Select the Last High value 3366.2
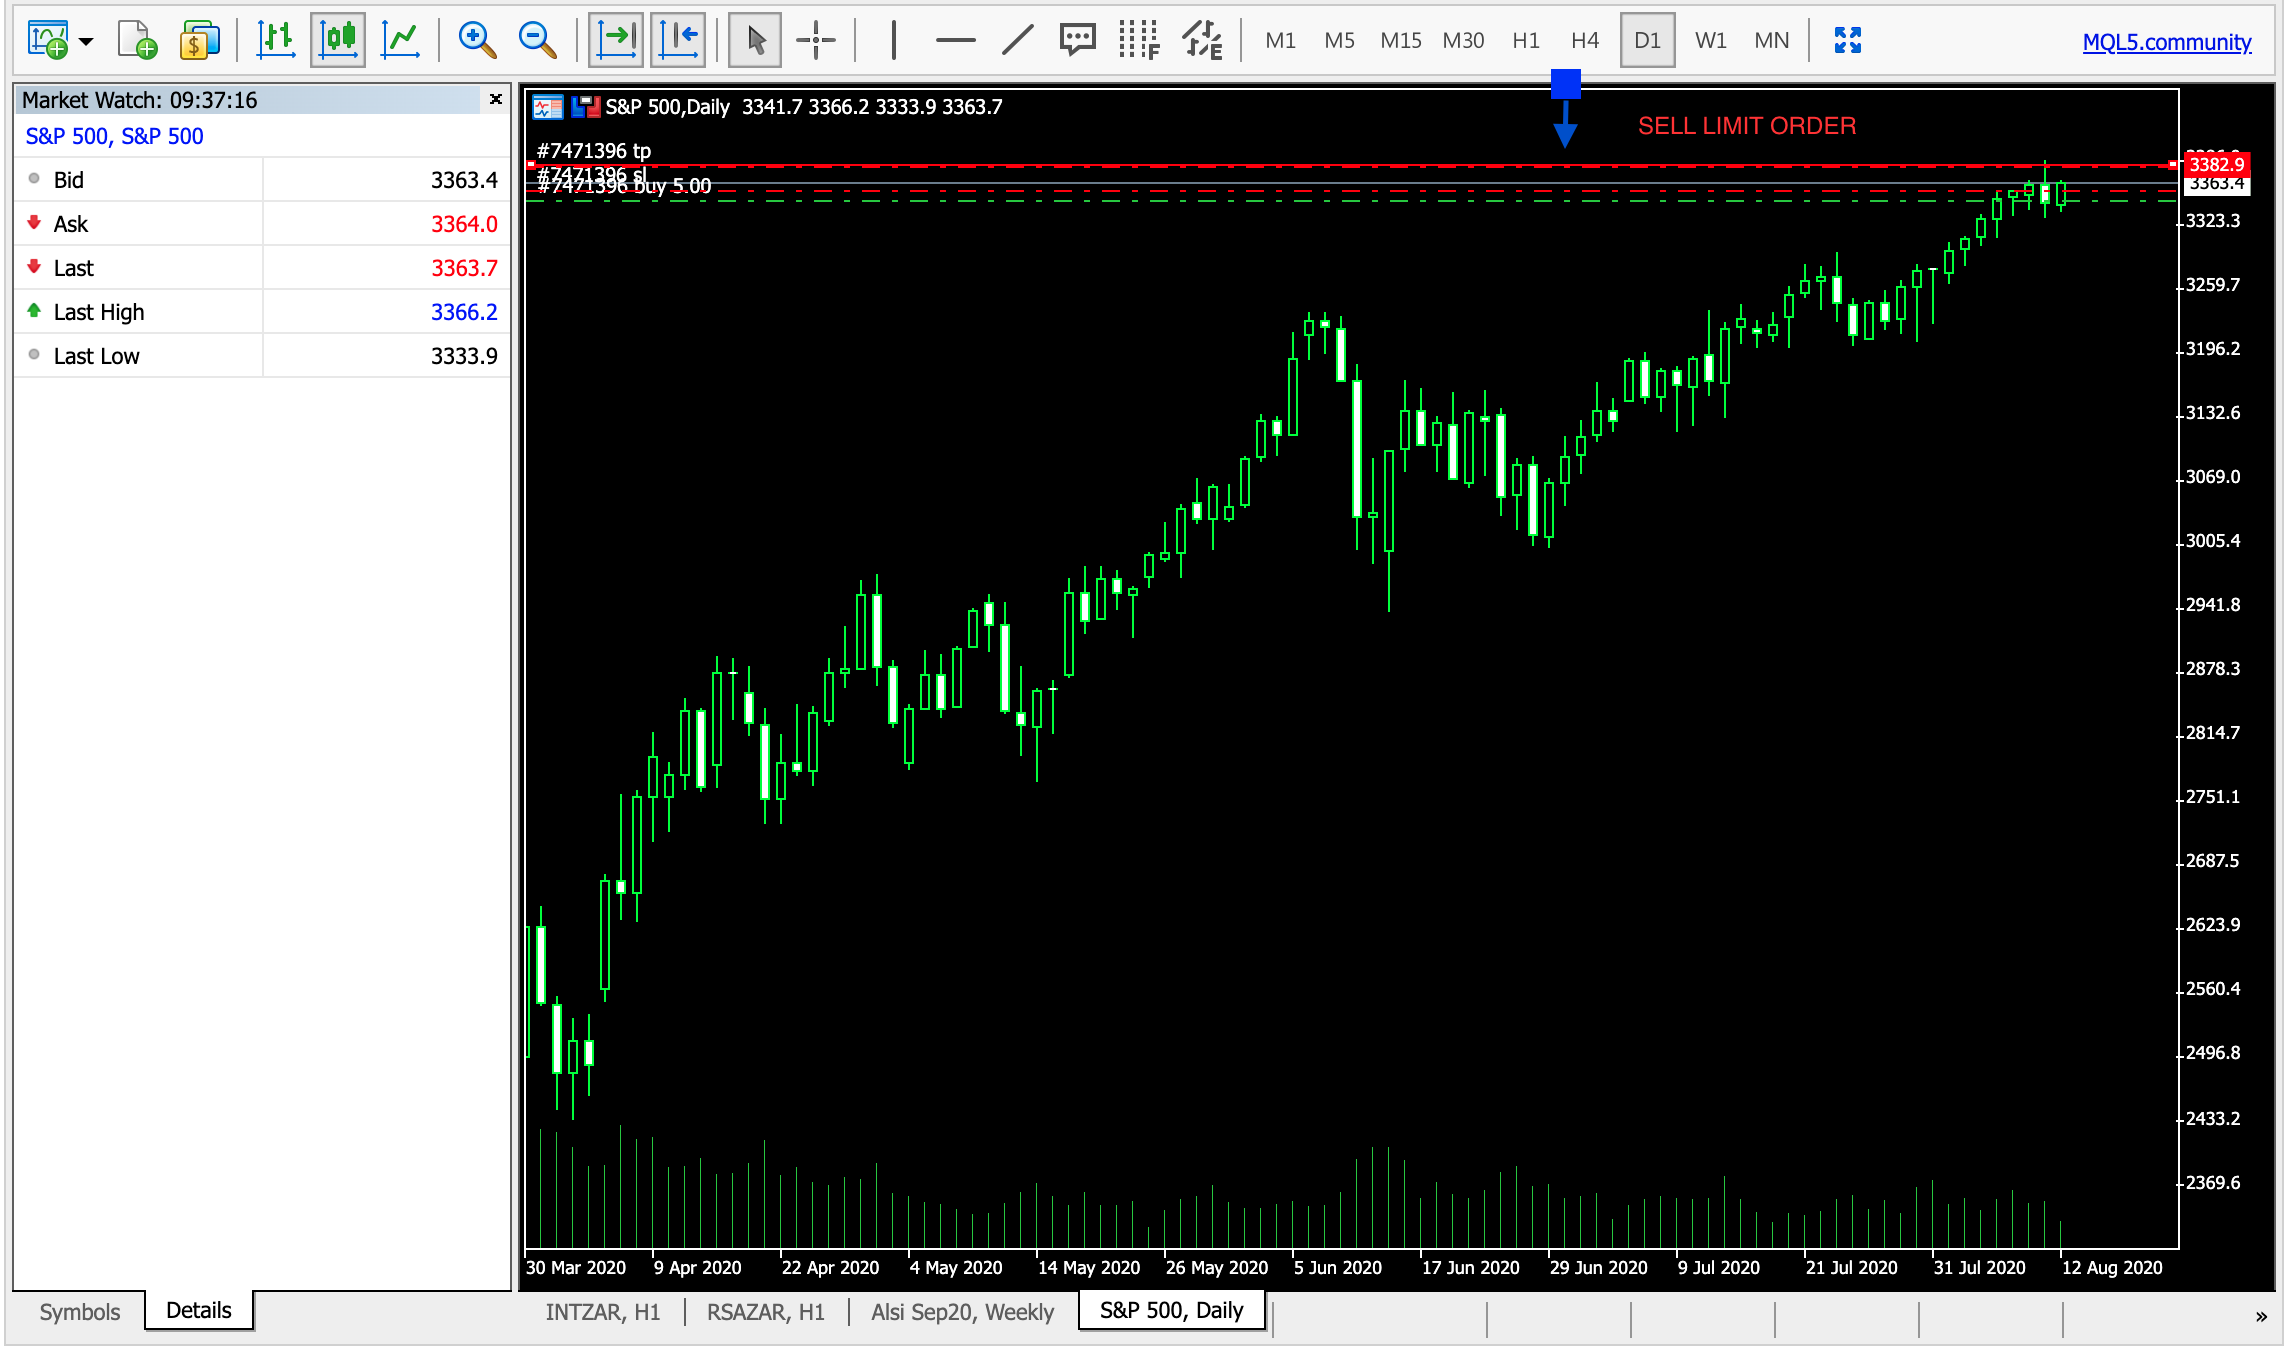 point(464,312)
